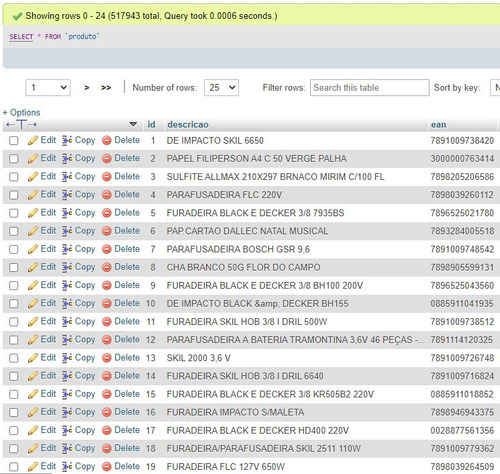The width and height of the screenshot is (500, 474).
Task: Click the Copy icon for row 8
Action: (67, 267)
